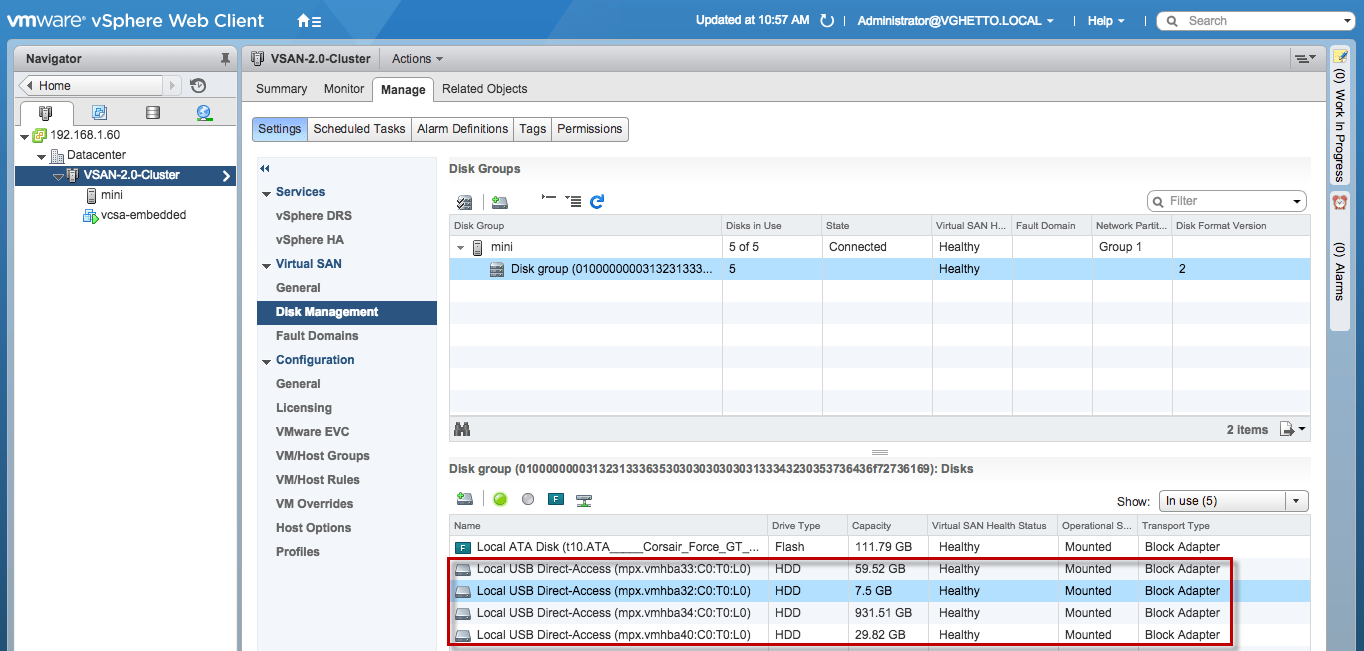Viewport: 1364px width, 651px height.
Task: Open the export list icon next to 2 items
Action: tap(1288, 428)
